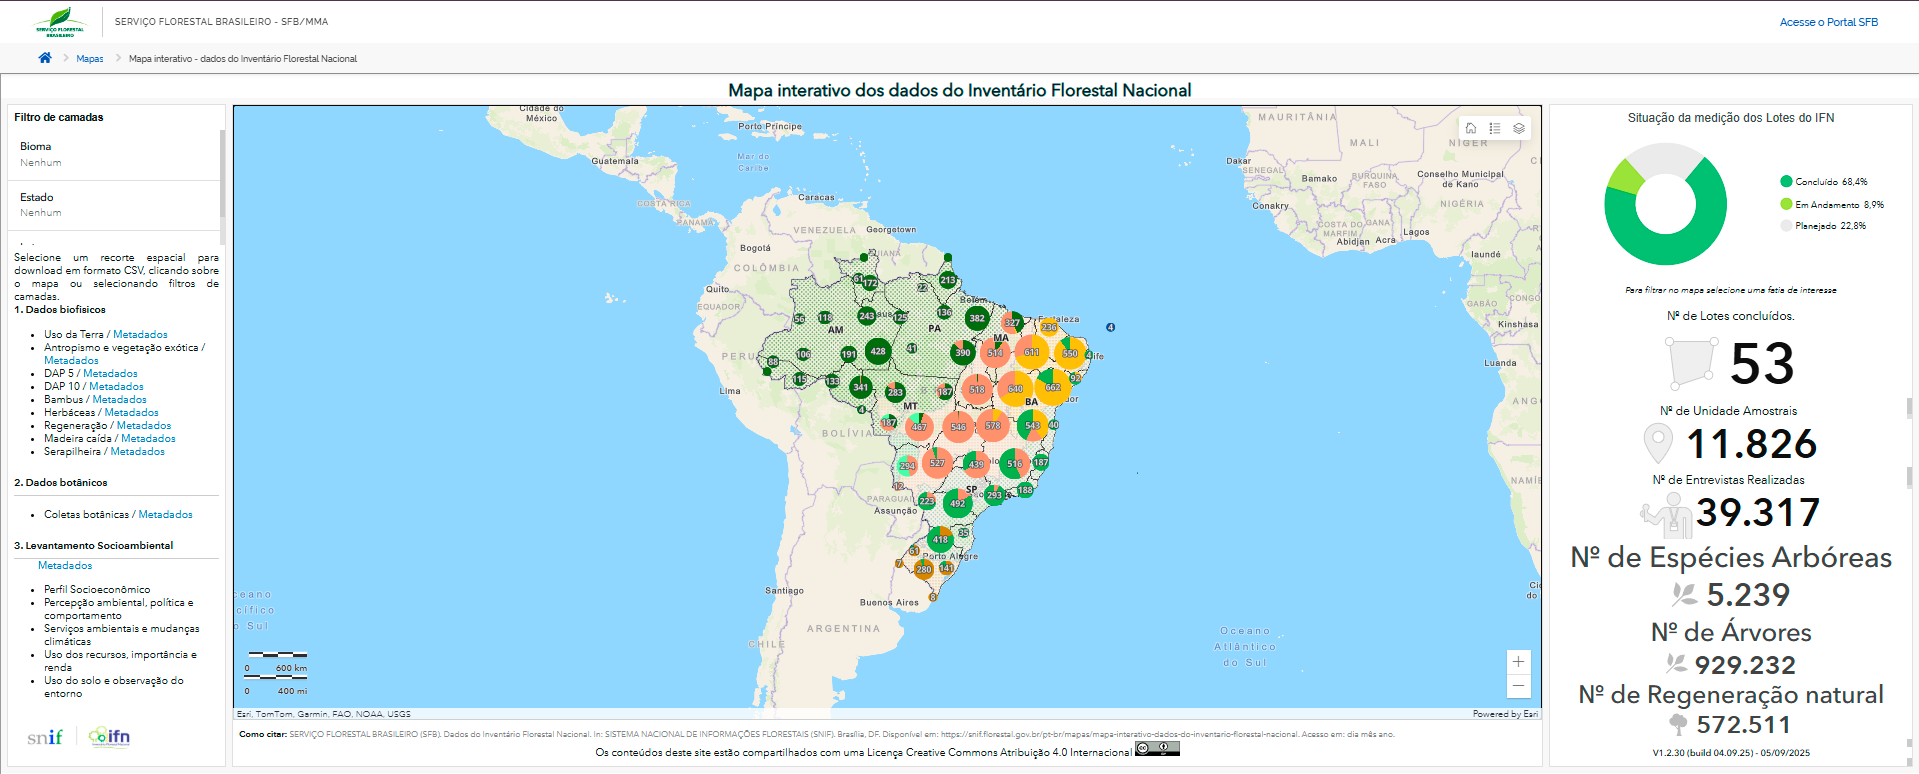The image size is (1919, 774).
Task: Click the snif logo in the sidebar
Action: point(45,737)
